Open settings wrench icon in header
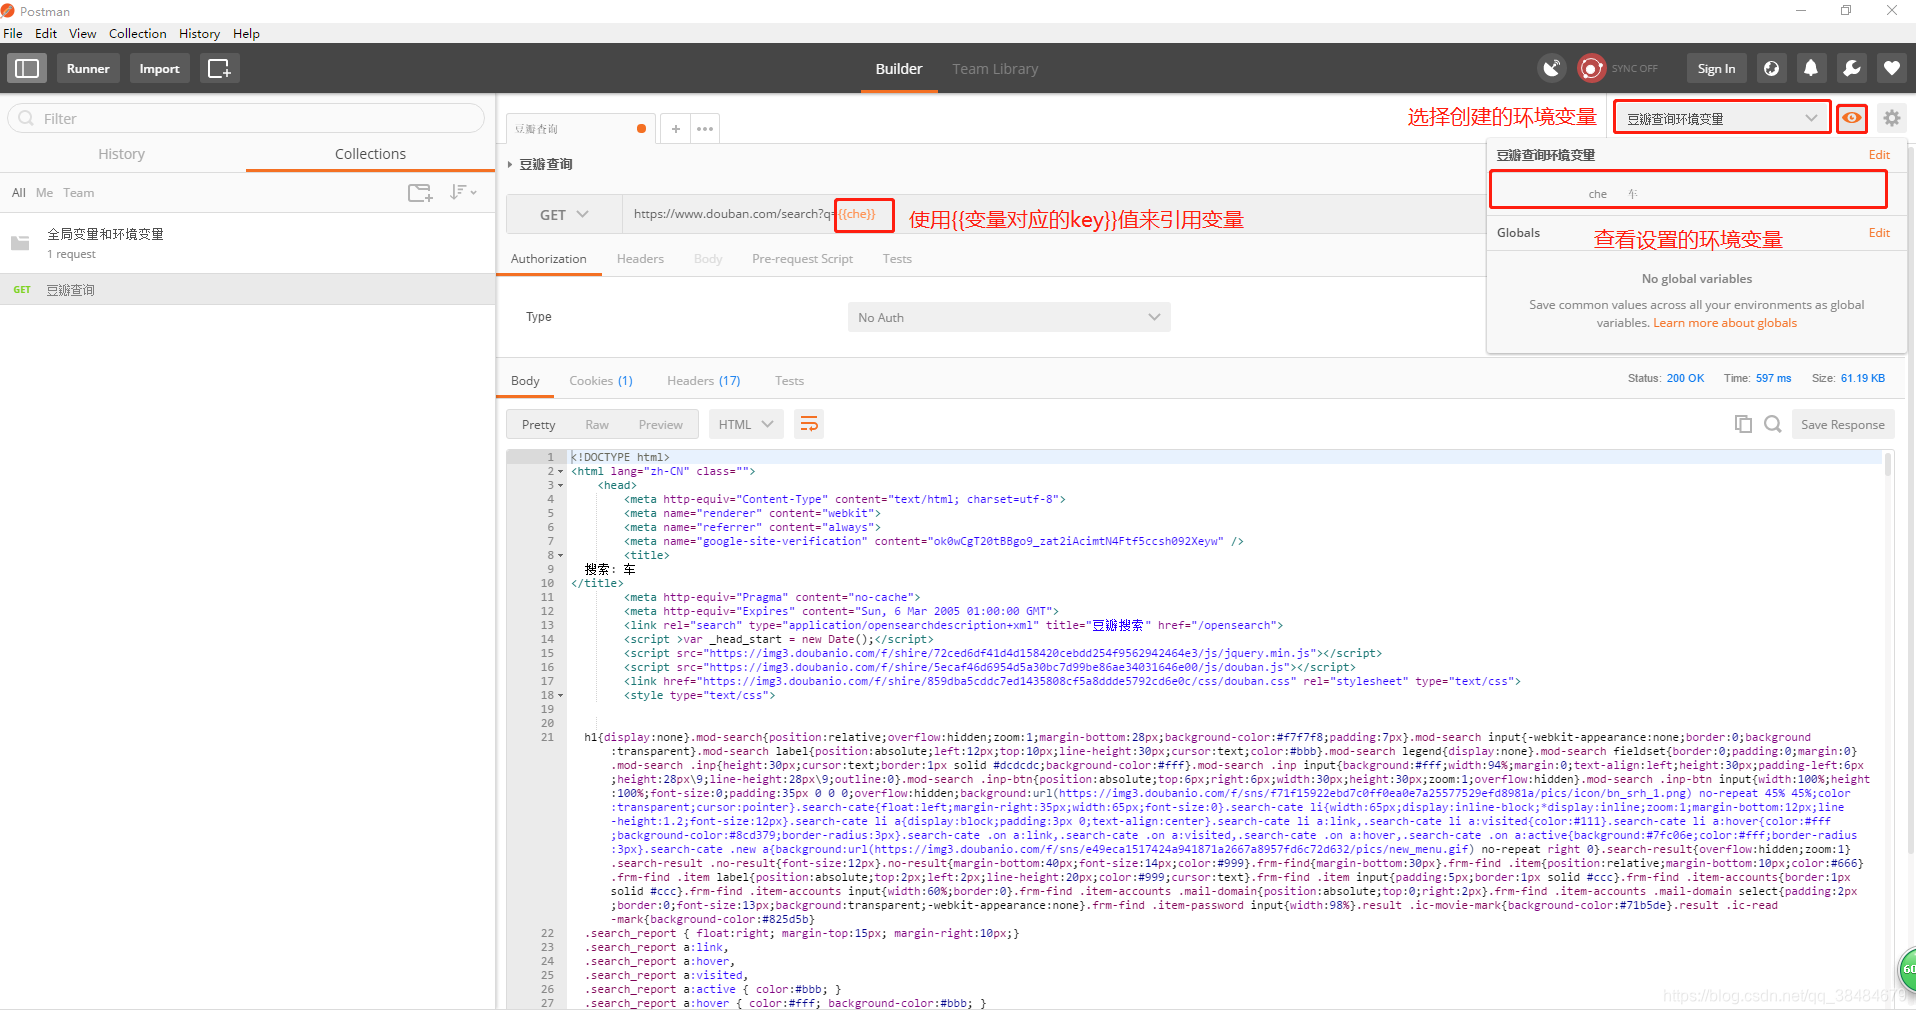Viewport: 1916px width, 1014px height. [1851, 68]
